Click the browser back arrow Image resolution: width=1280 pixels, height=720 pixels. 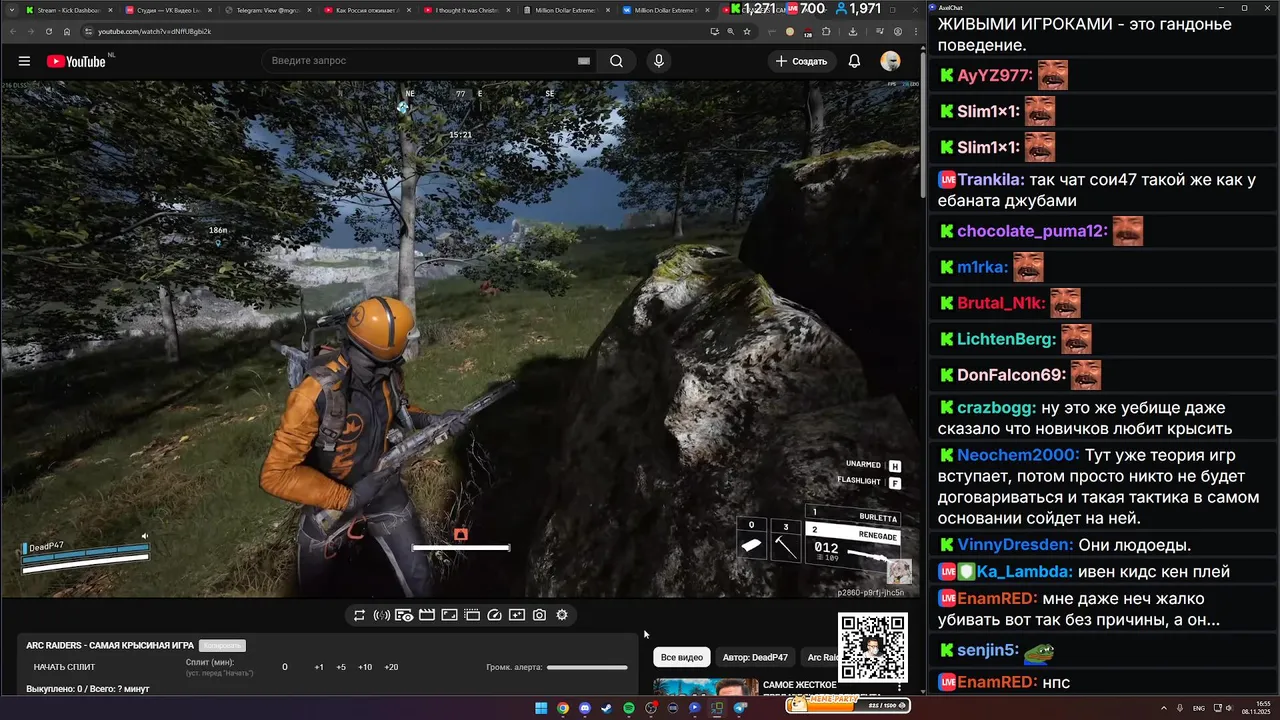(13, 31)
